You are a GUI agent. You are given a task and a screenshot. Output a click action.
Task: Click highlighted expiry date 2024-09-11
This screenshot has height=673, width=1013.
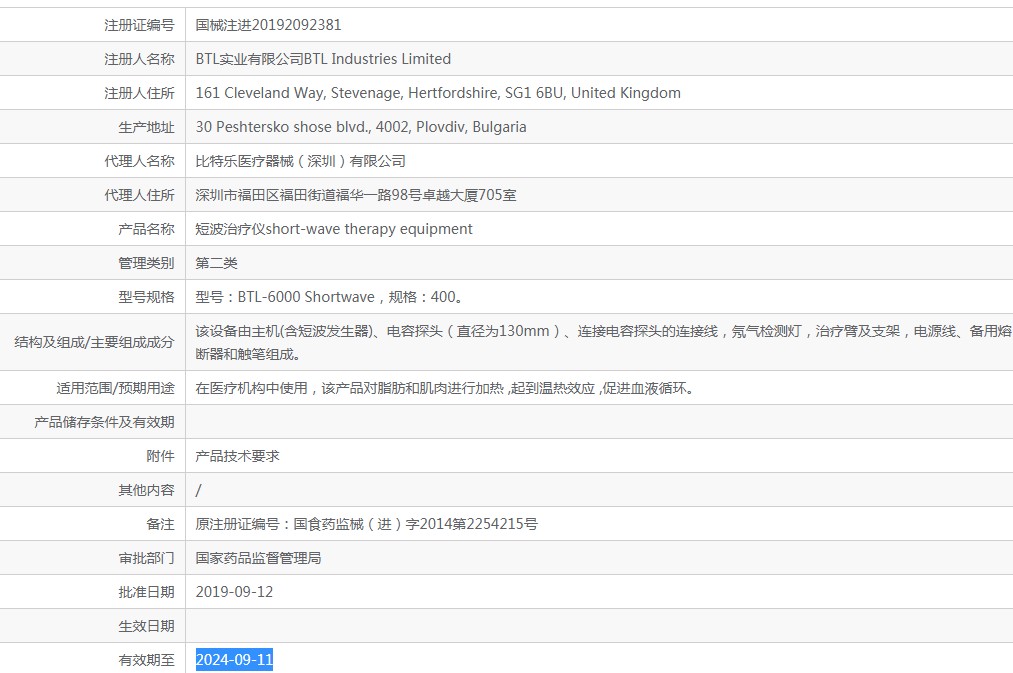click(235, 659)
